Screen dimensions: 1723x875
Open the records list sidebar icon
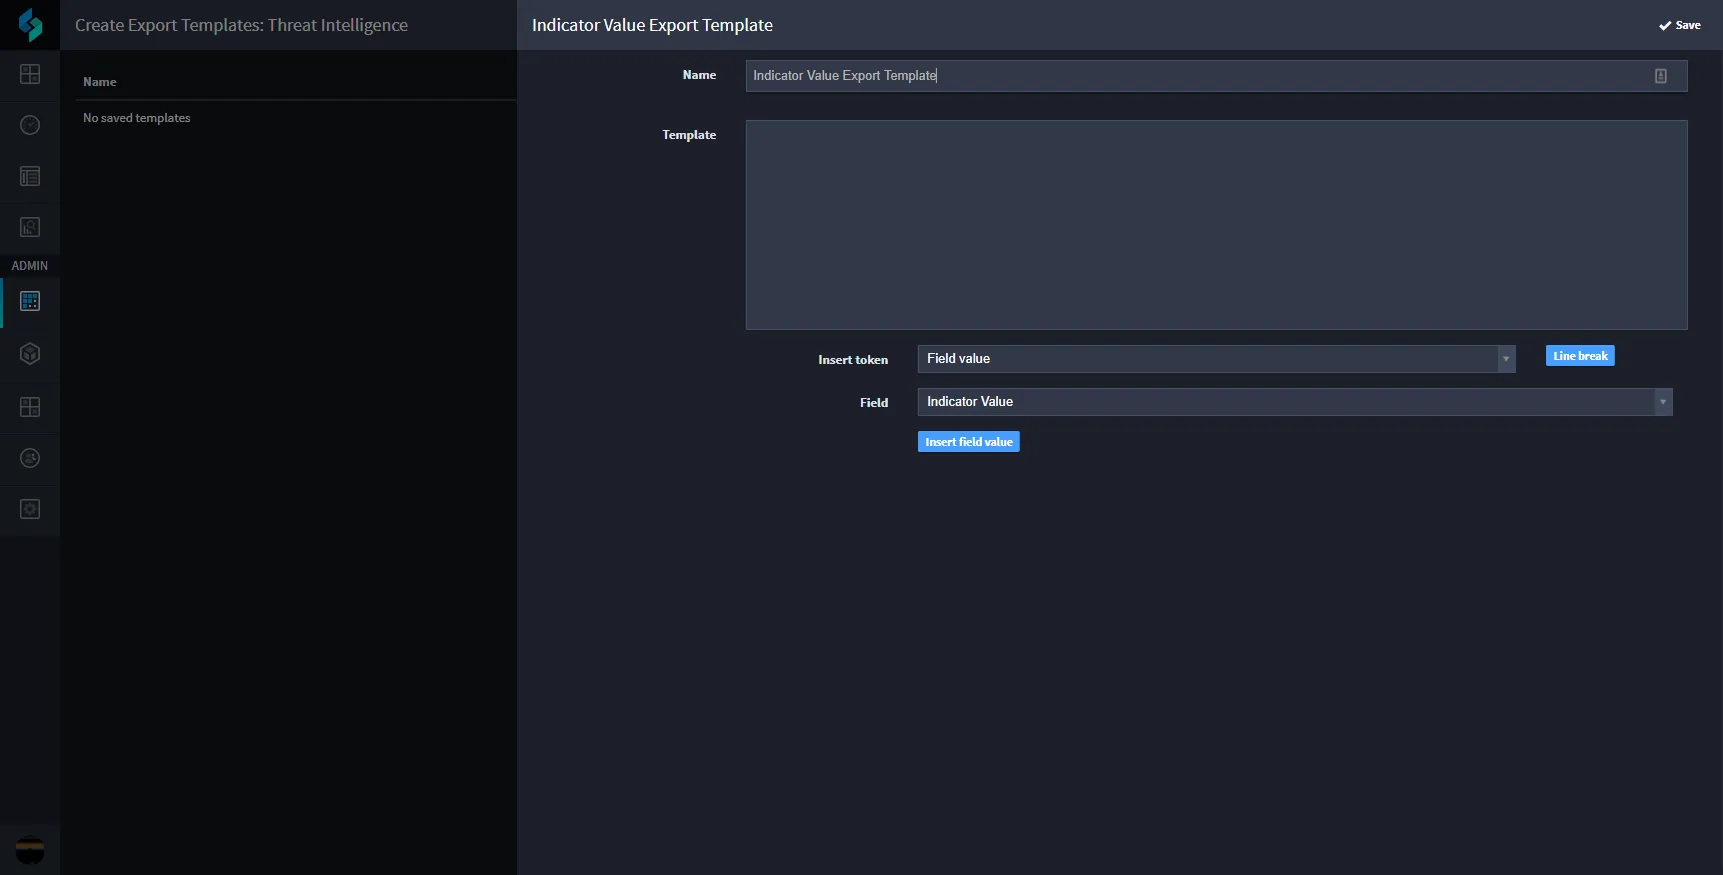point(30,176)
